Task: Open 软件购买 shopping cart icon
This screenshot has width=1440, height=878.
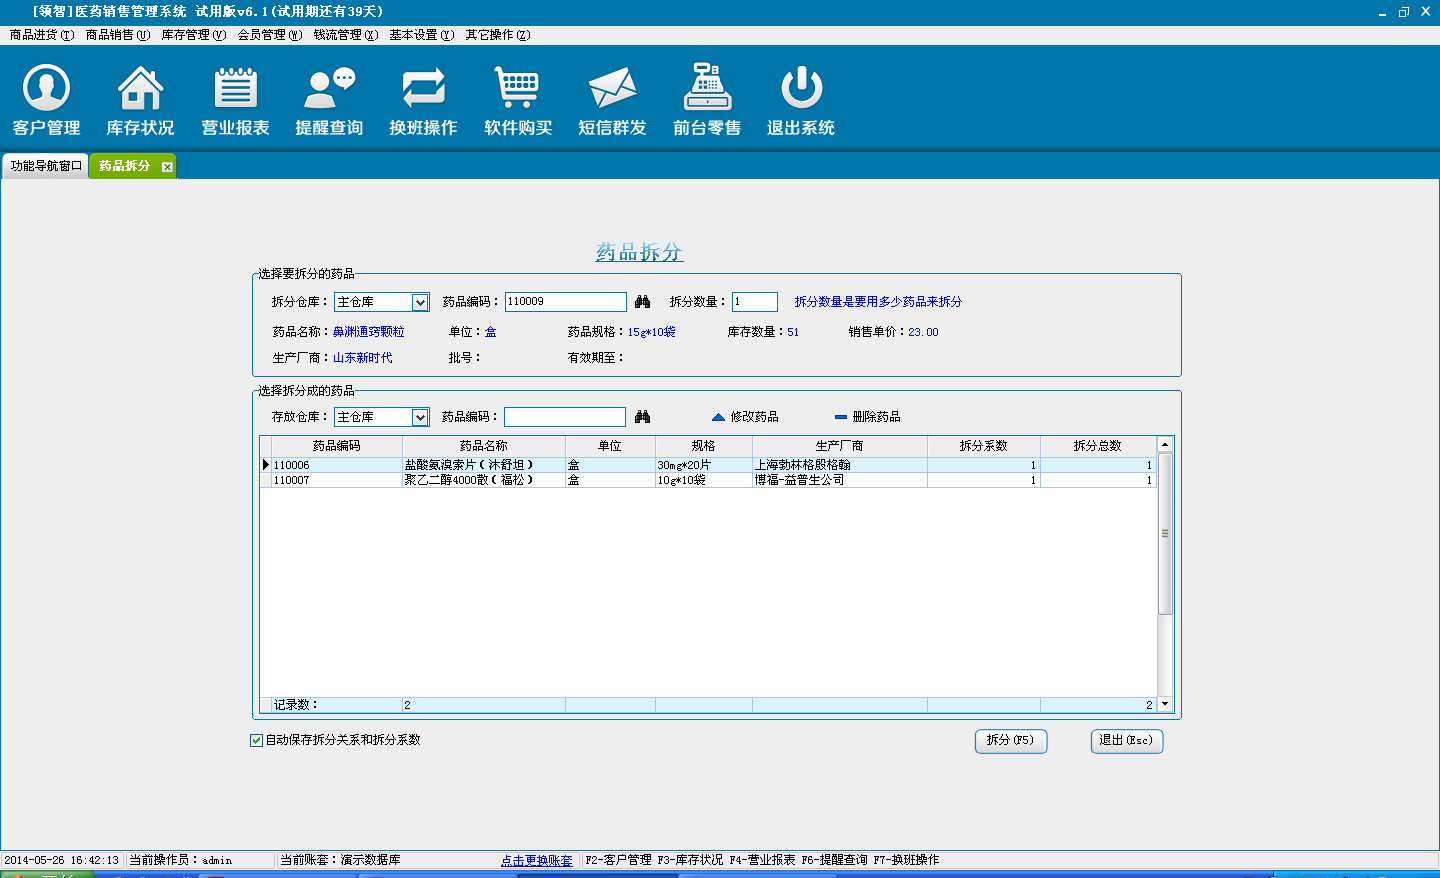Action: point(517,89)
